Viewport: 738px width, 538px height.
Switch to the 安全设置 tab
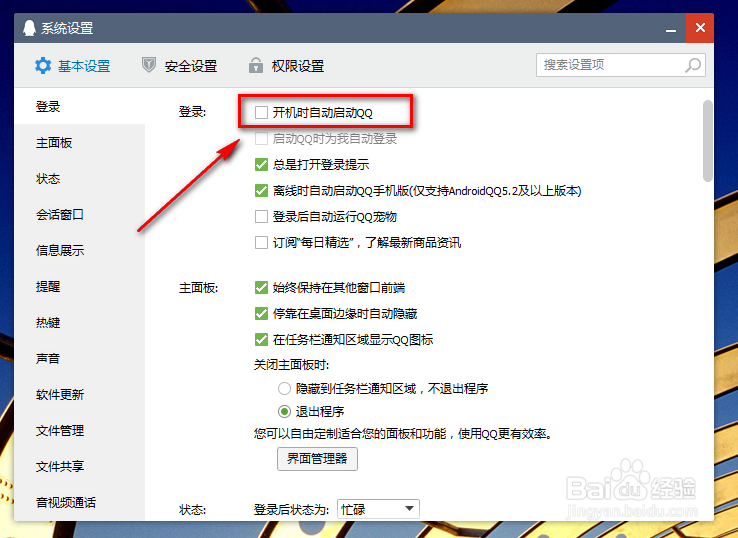point(179,66)
